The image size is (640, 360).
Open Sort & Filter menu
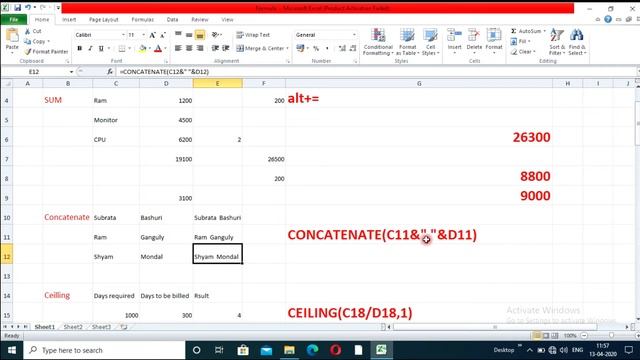click(x=557, y=42)
